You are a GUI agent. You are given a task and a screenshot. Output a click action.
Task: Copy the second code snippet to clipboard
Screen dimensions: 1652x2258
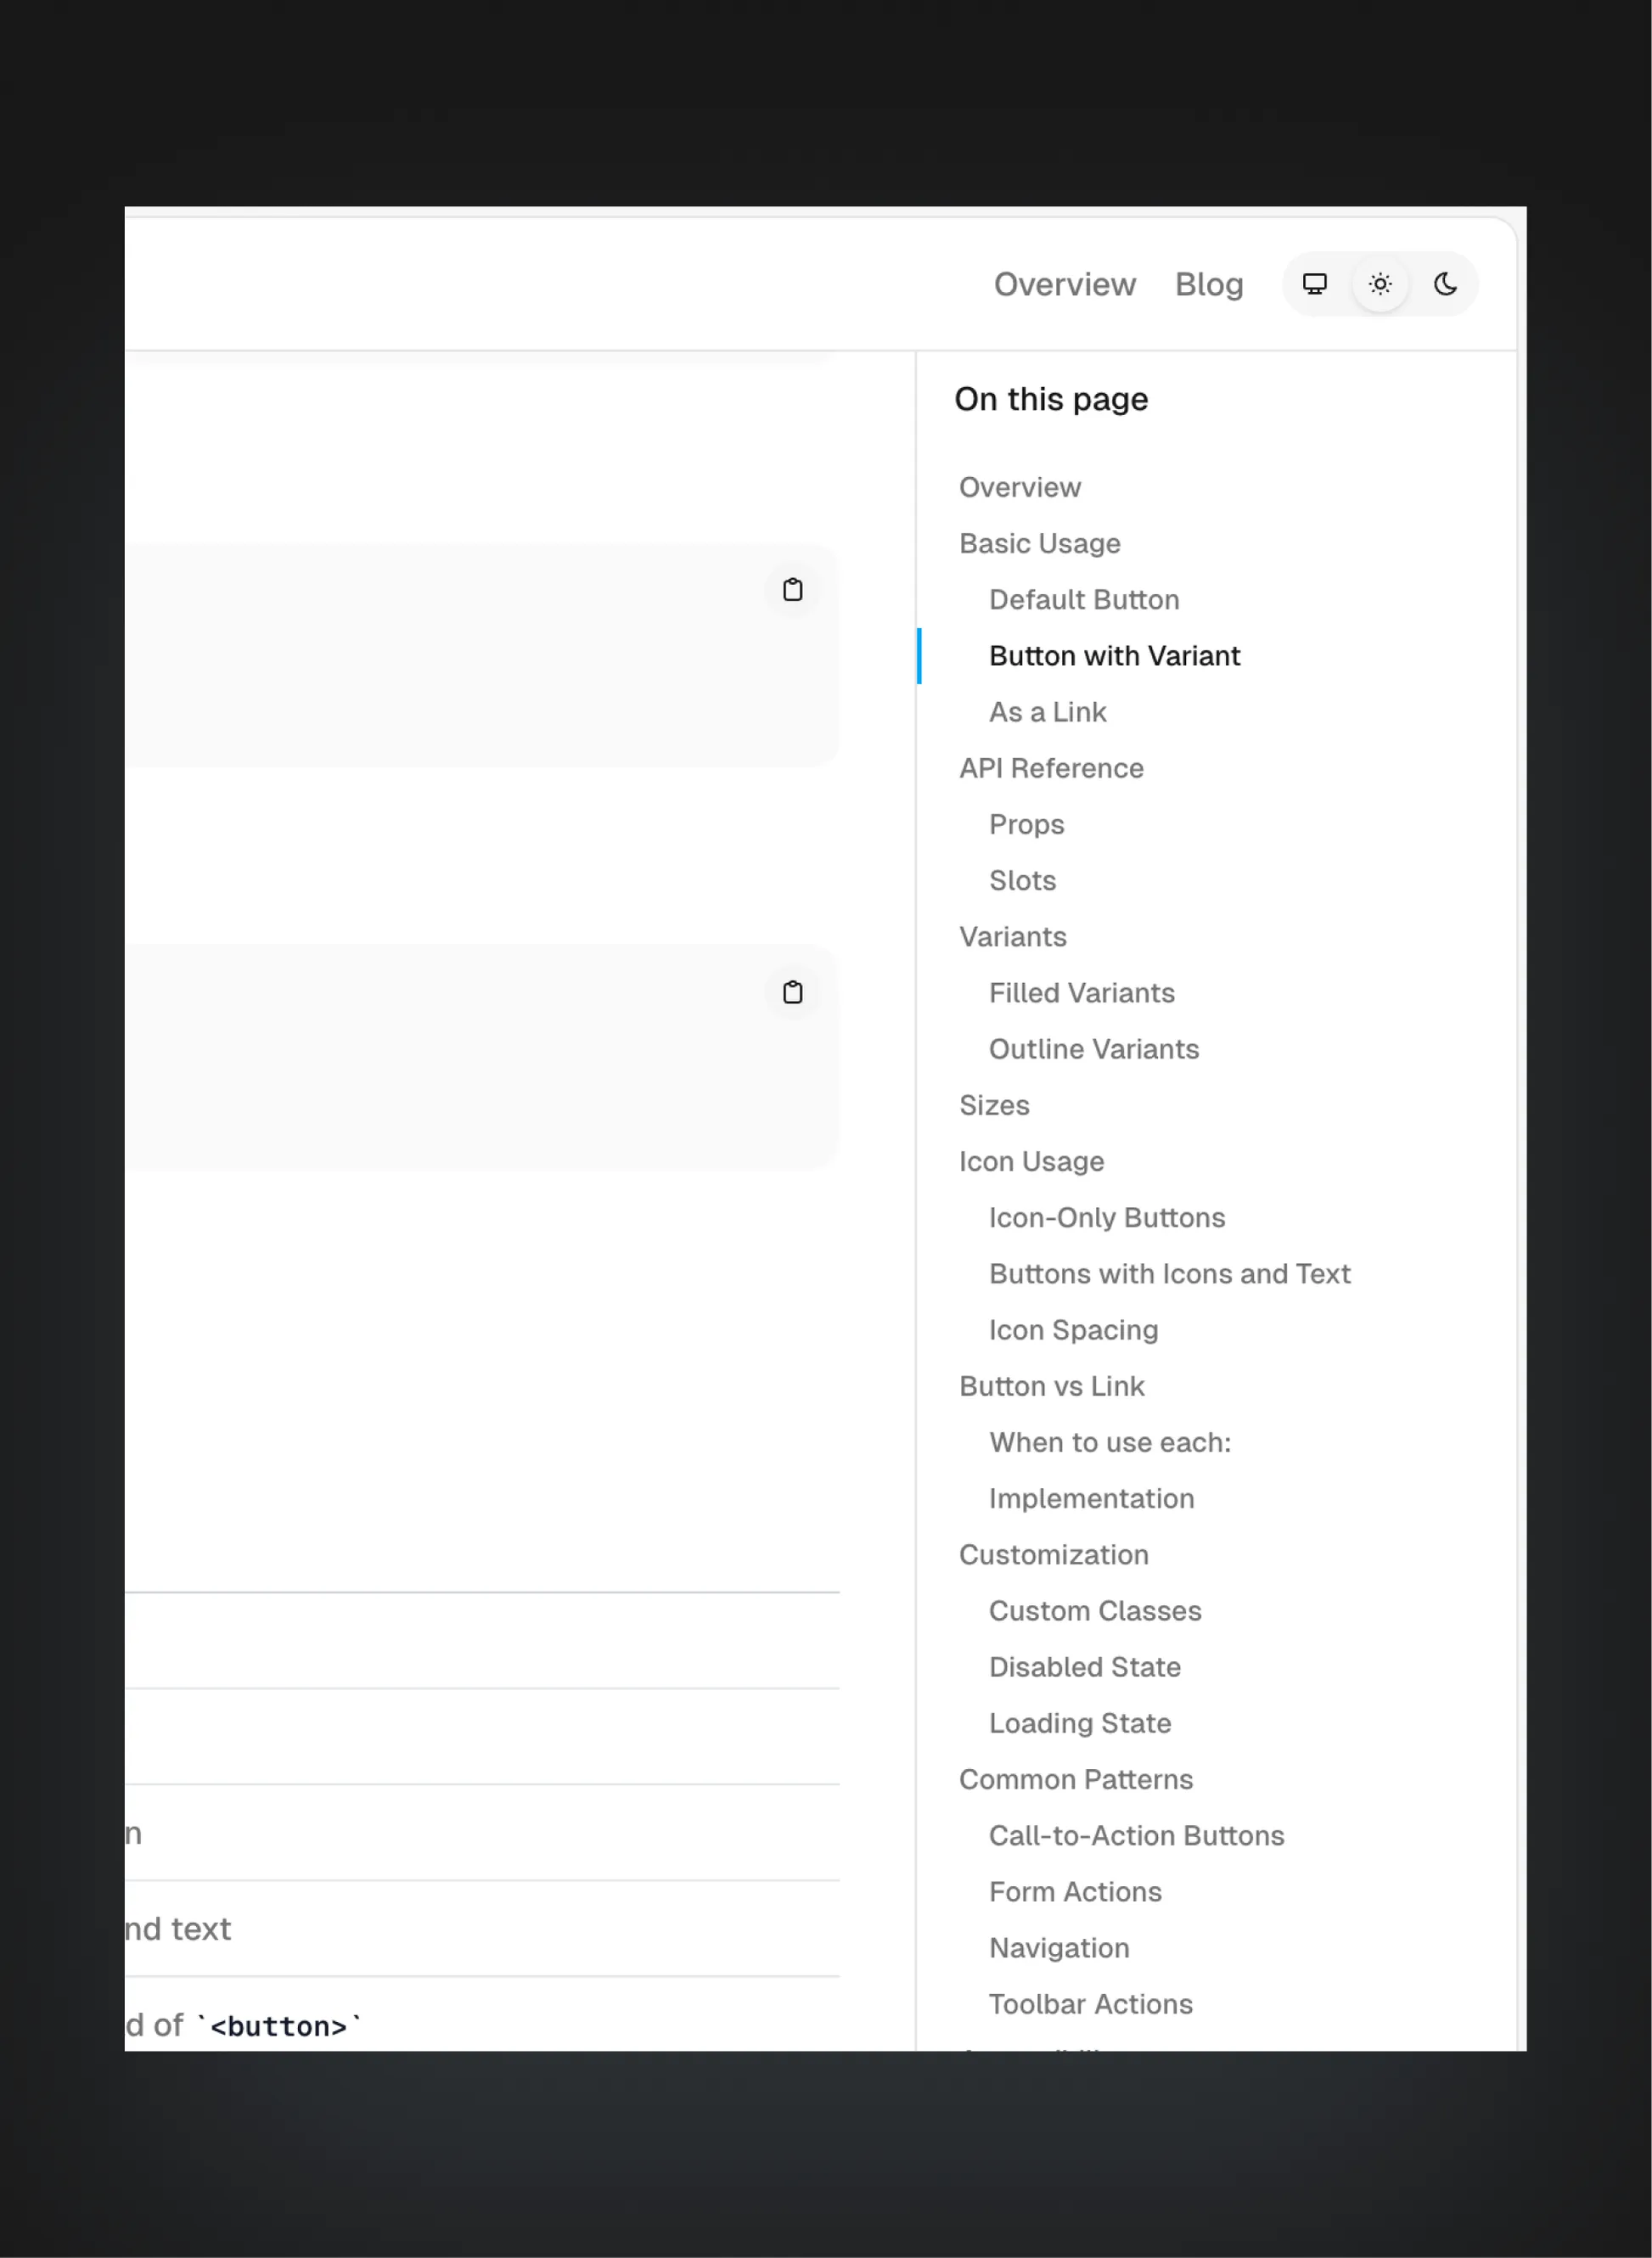pyautogui.click(x=793, y=992)
